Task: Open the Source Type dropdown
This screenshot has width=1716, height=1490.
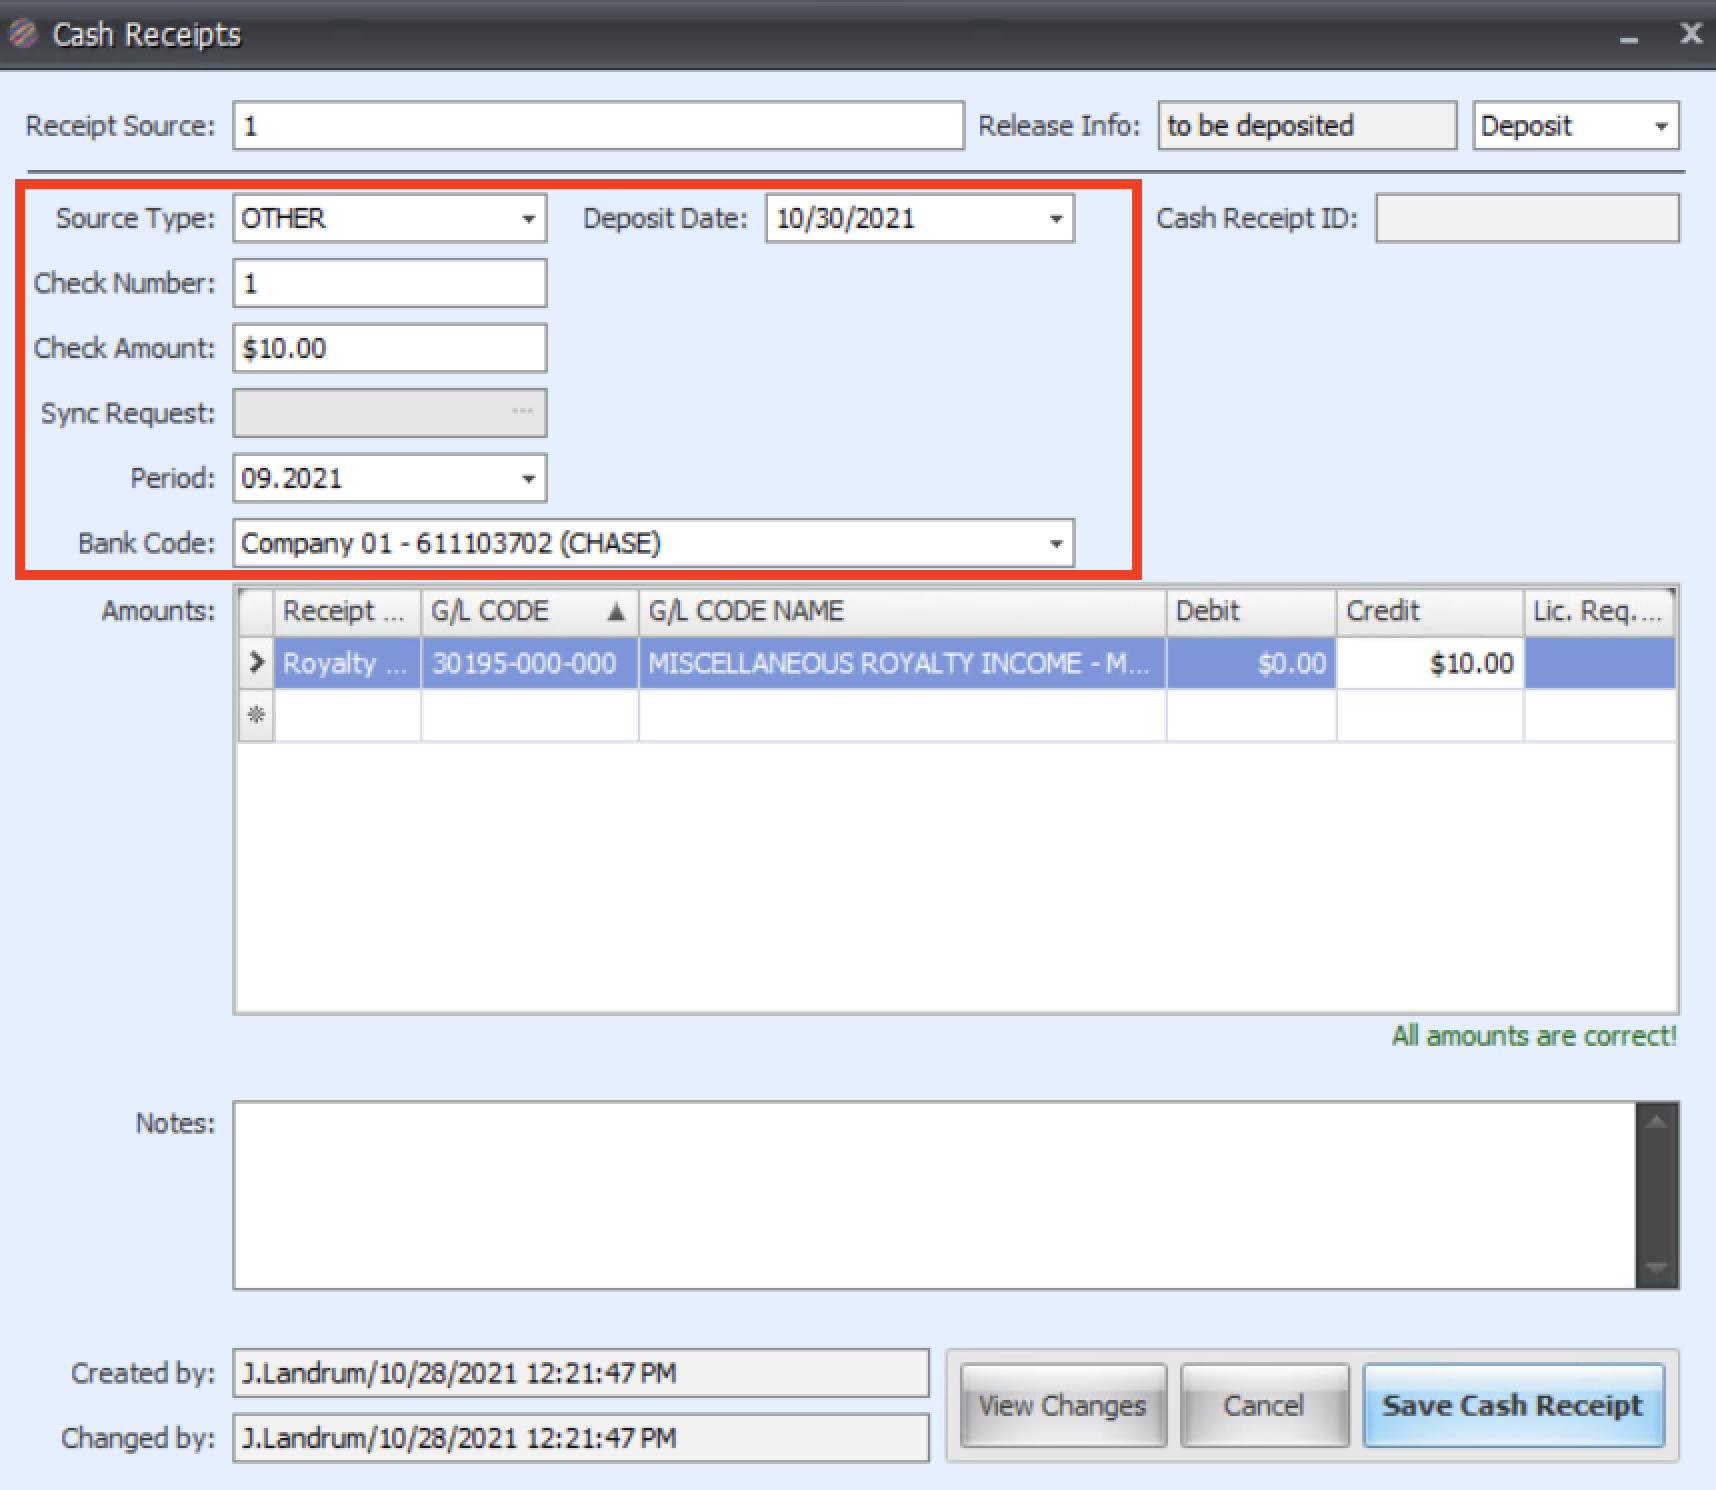Action: pos(528,219)
